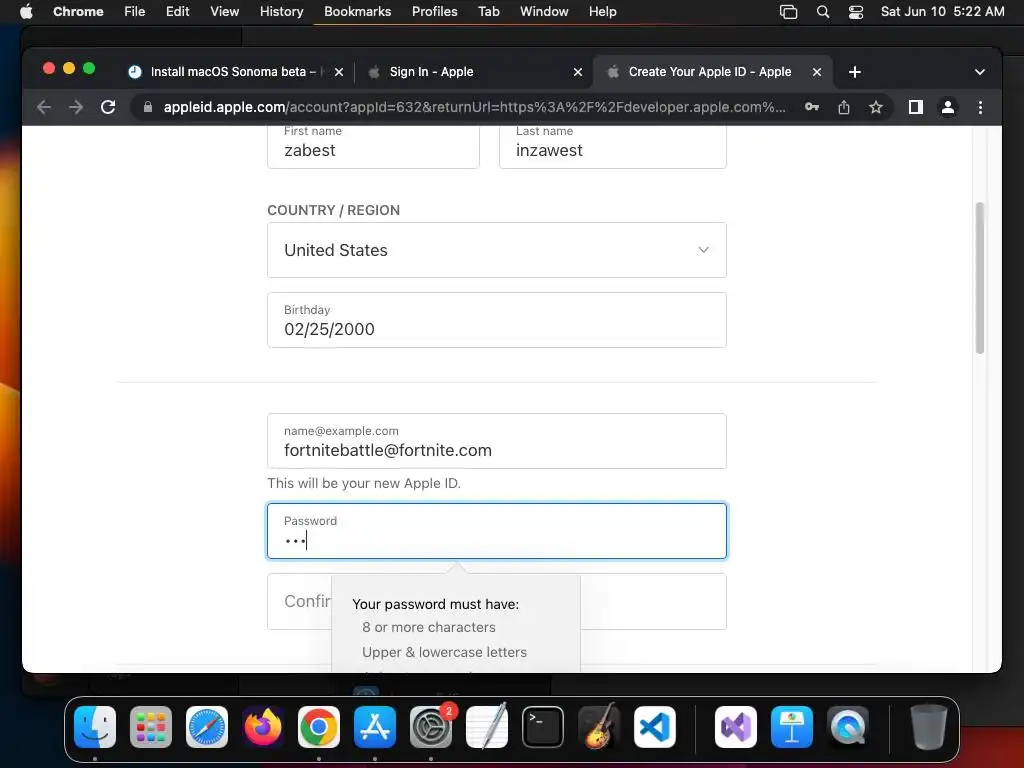Expand tab search chevron
The image size is (1024, 768).
point(980,72)
